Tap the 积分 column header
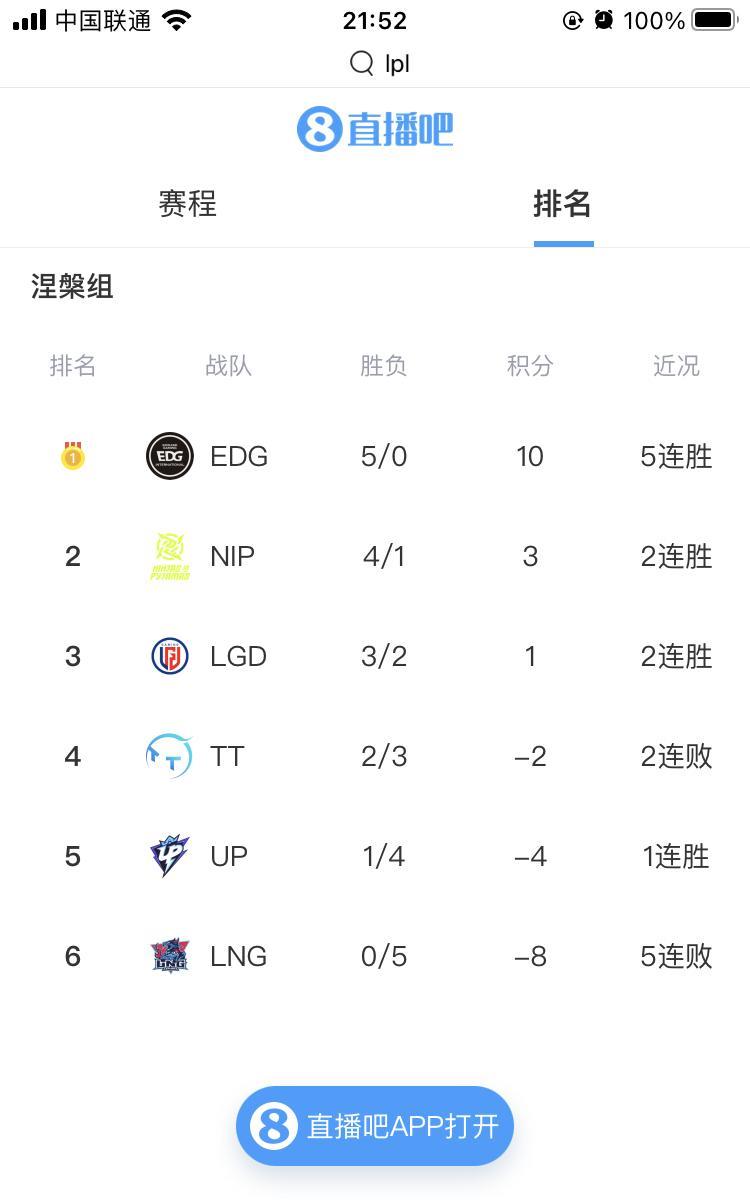Image resolution: width=750 pixels, height=1201 pixels. point(529,366)
